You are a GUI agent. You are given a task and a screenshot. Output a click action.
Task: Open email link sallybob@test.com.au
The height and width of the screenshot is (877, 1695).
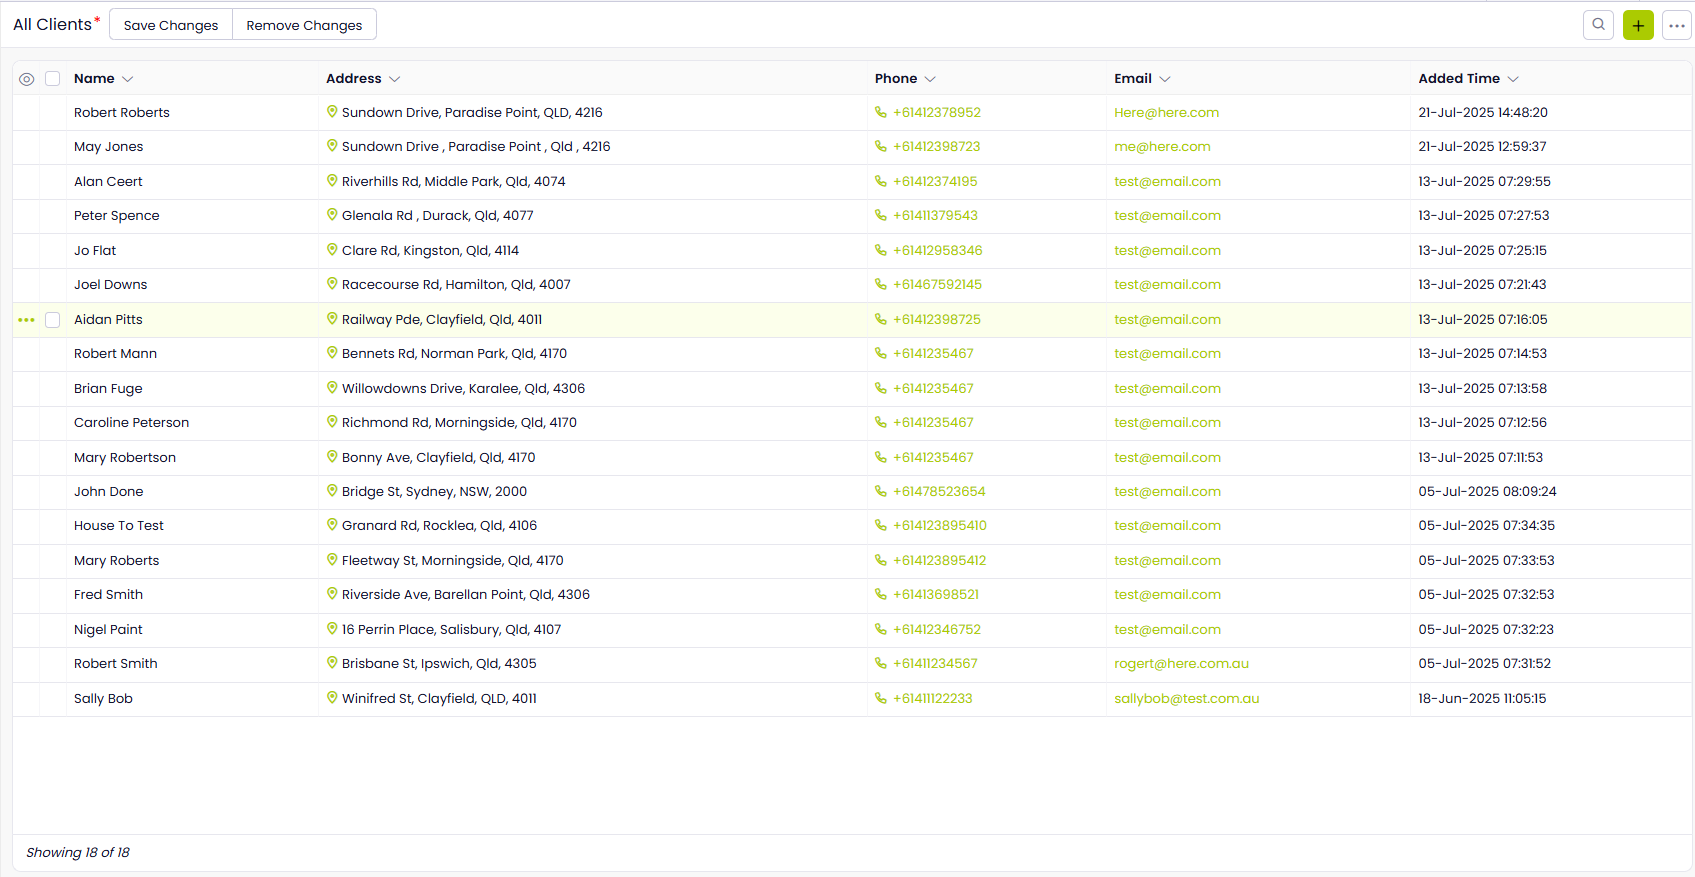1186,699
